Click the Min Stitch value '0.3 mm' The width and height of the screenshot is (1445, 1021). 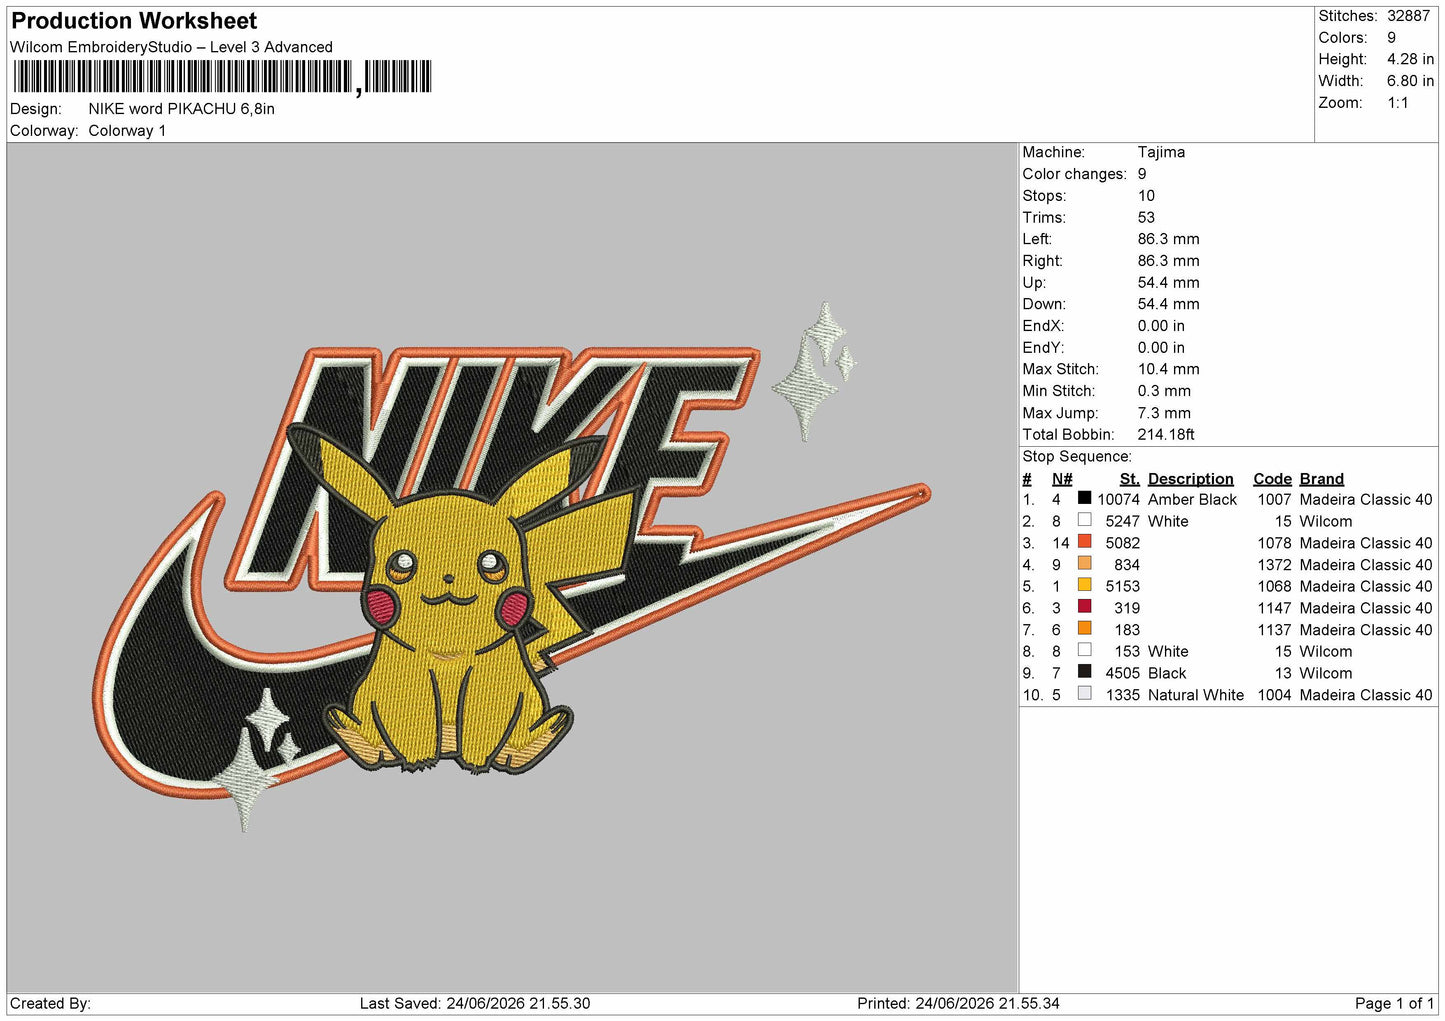tap(1164, 391)
